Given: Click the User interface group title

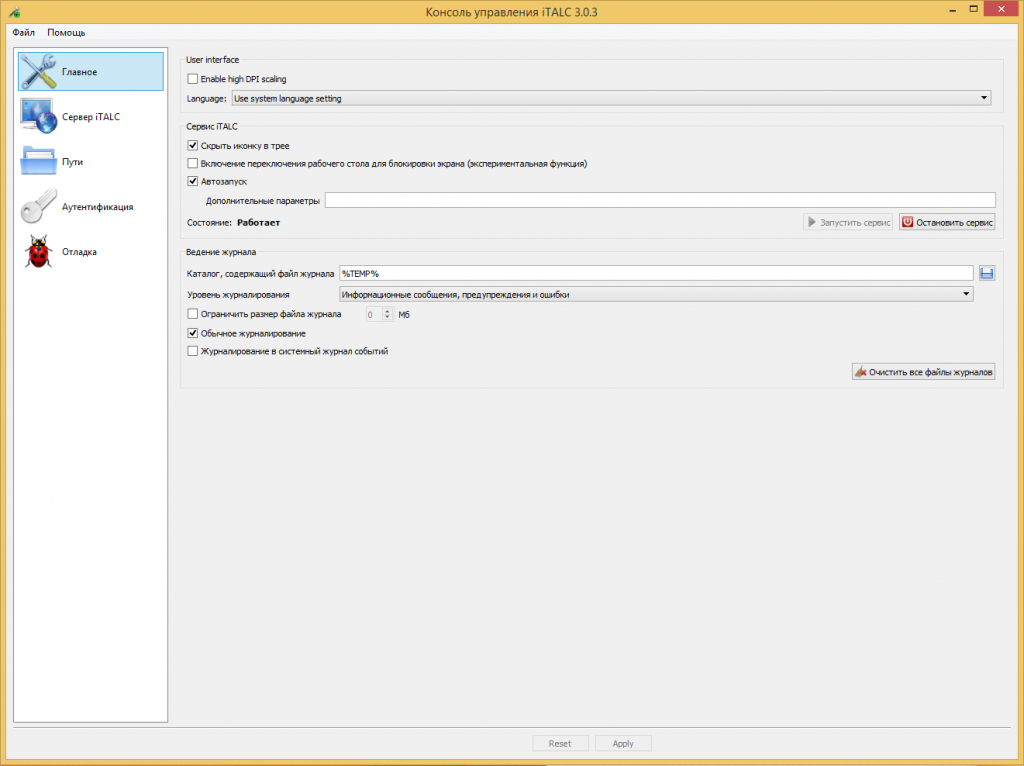Looking at the screenshot, I should click(213, 60).
